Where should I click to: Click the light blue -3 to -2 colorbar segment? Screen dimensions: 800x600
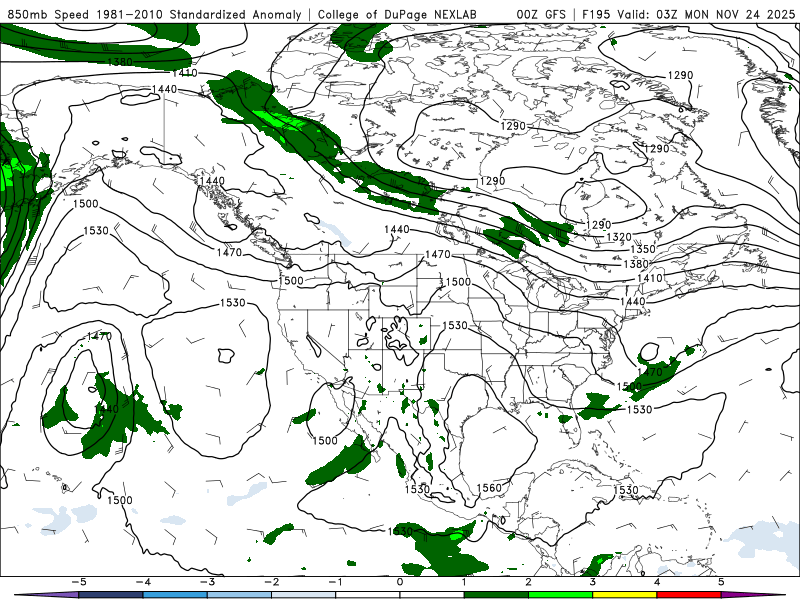point(239,595)
